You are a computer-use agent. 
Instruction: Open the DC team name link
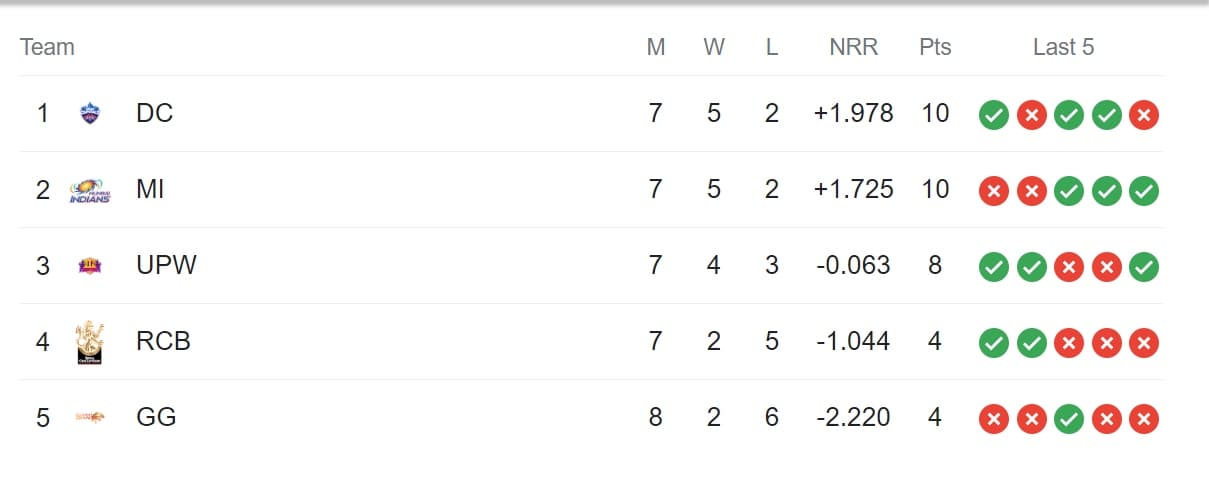coord(155,114)
